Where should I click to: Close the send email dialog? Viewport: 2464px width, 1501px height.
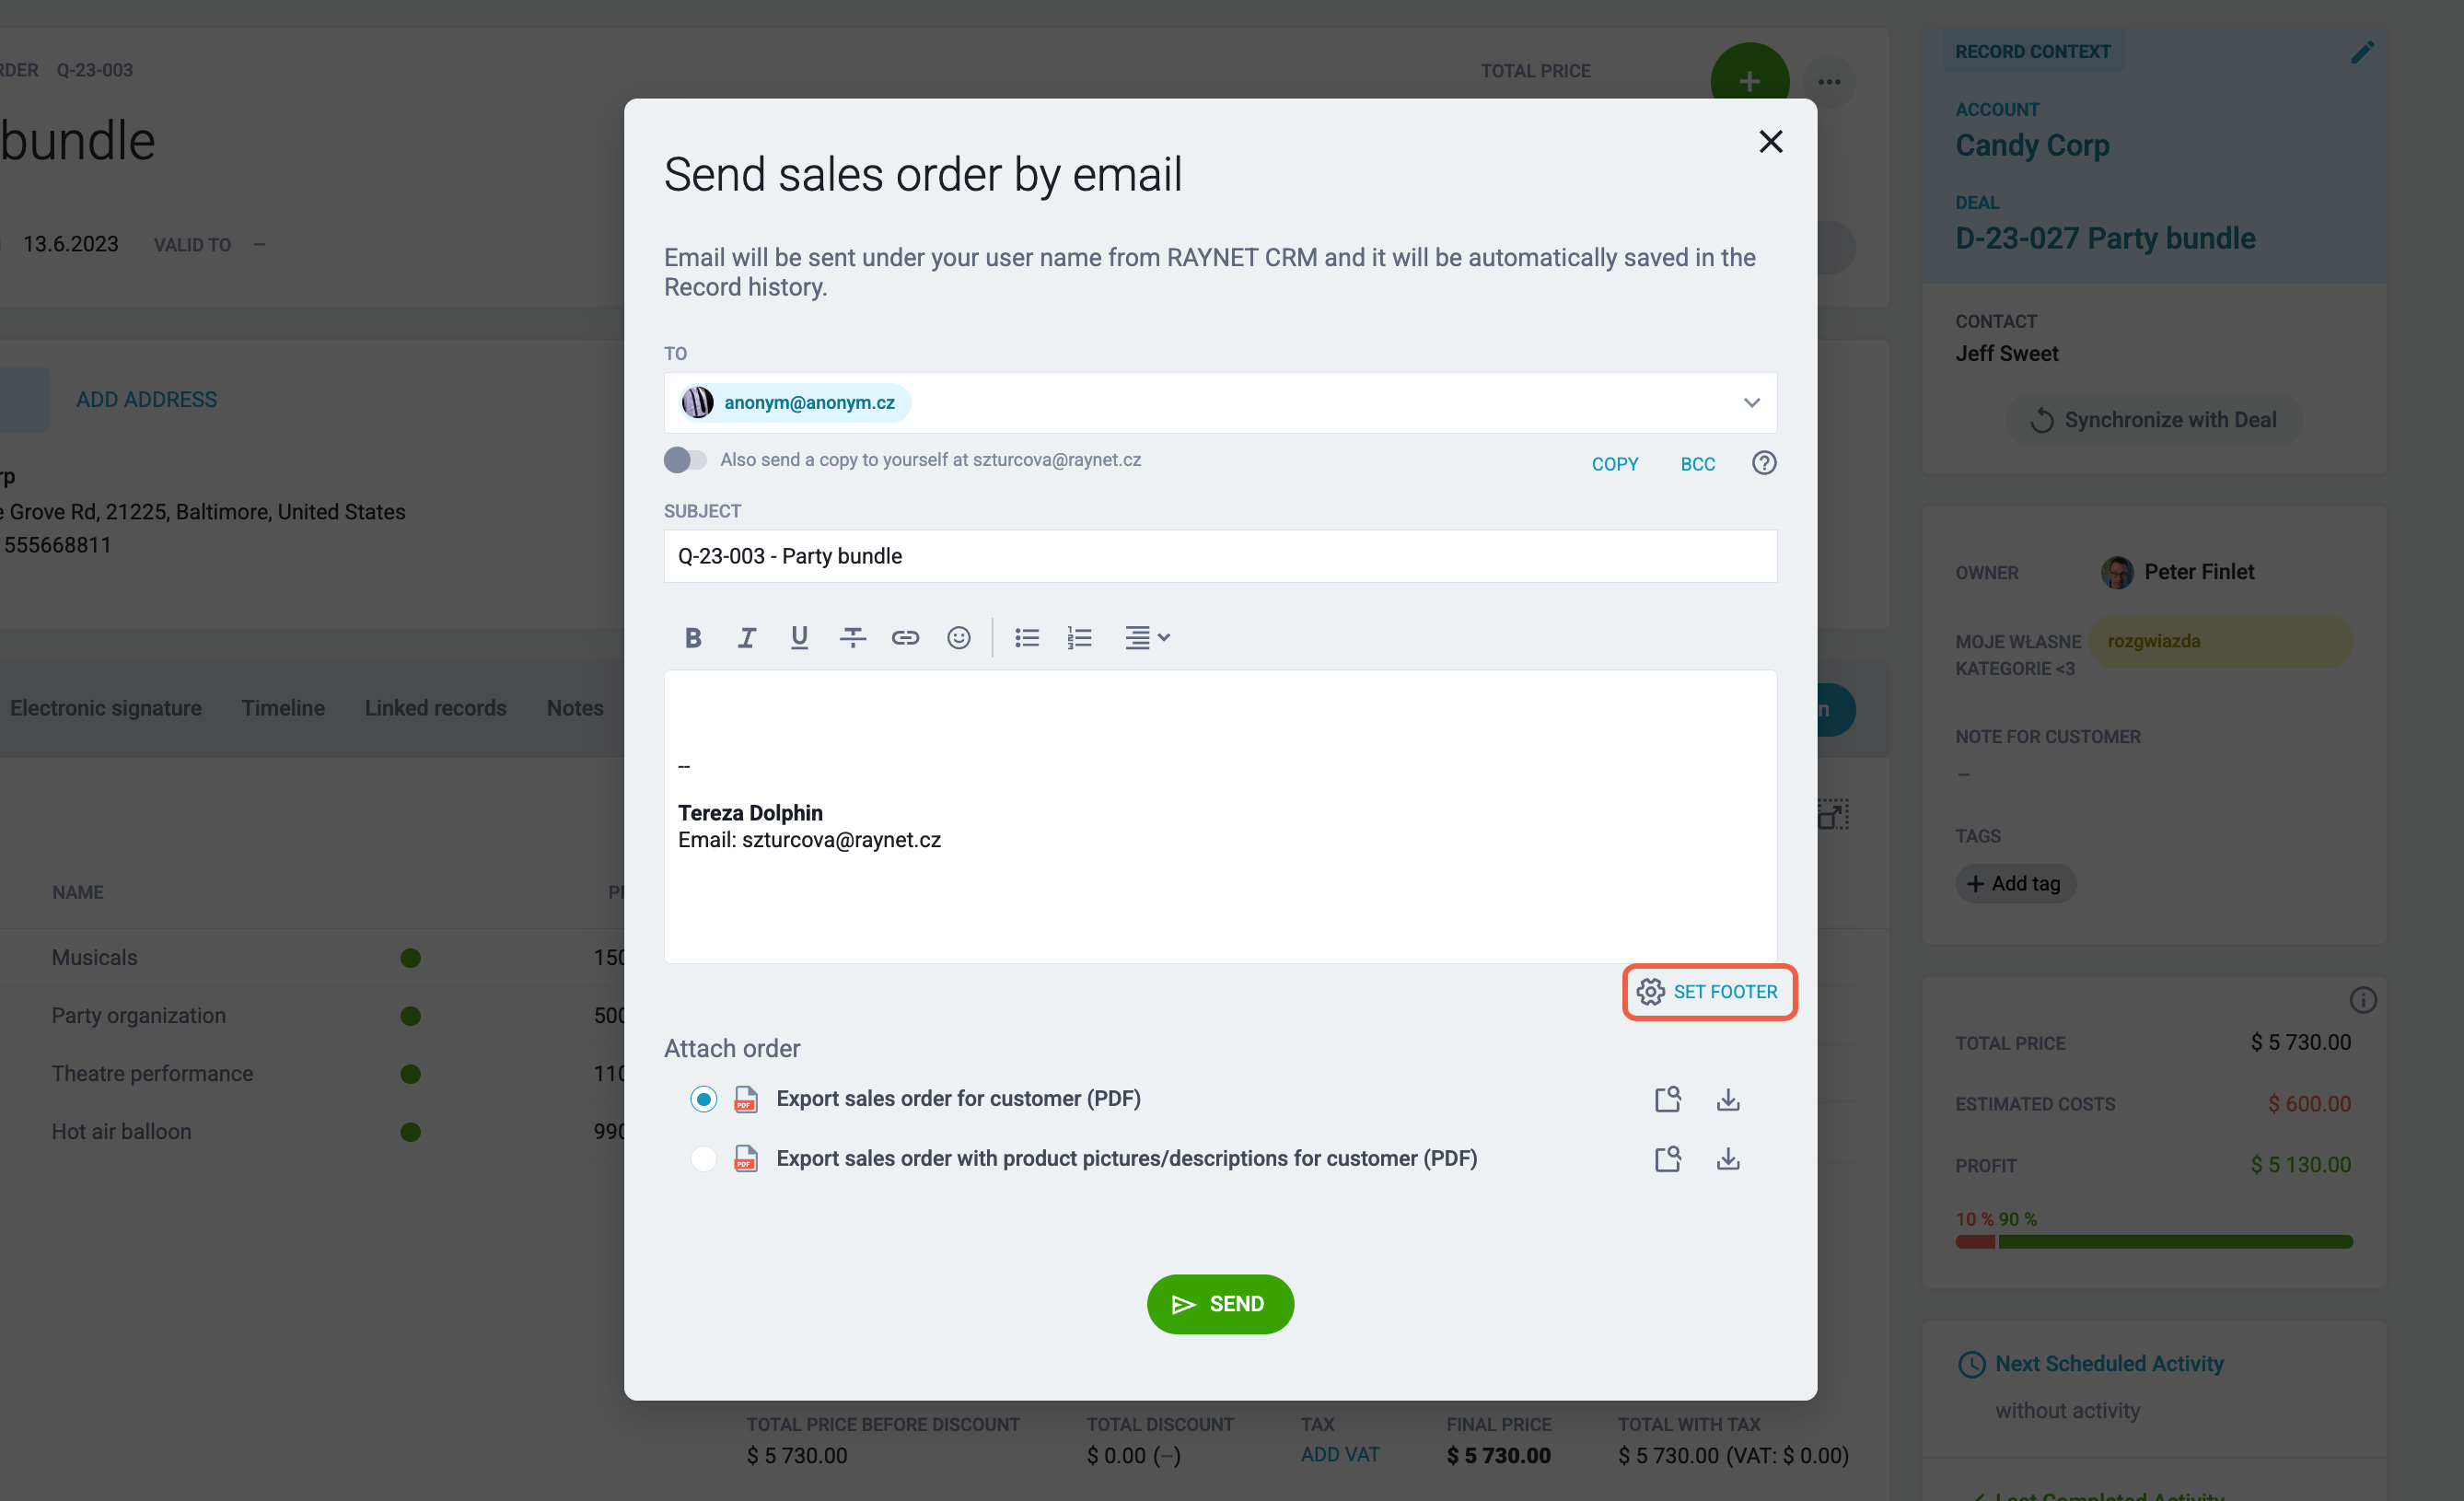(1770, 141)
